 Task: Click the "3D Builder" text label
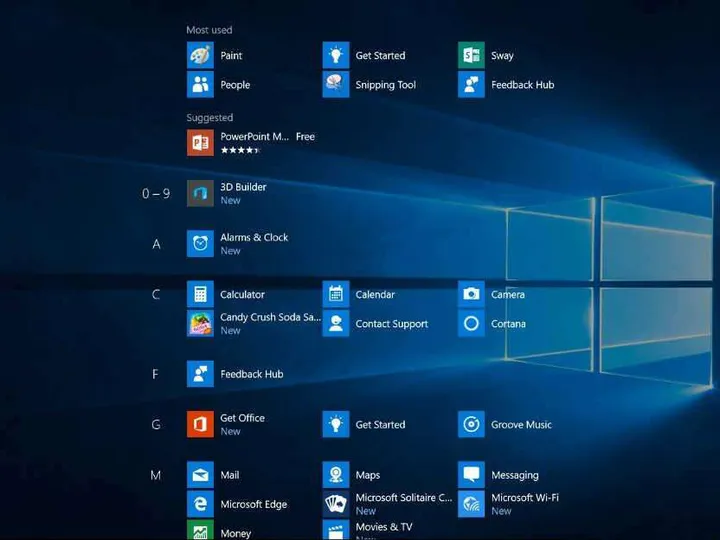click(243, 187)
